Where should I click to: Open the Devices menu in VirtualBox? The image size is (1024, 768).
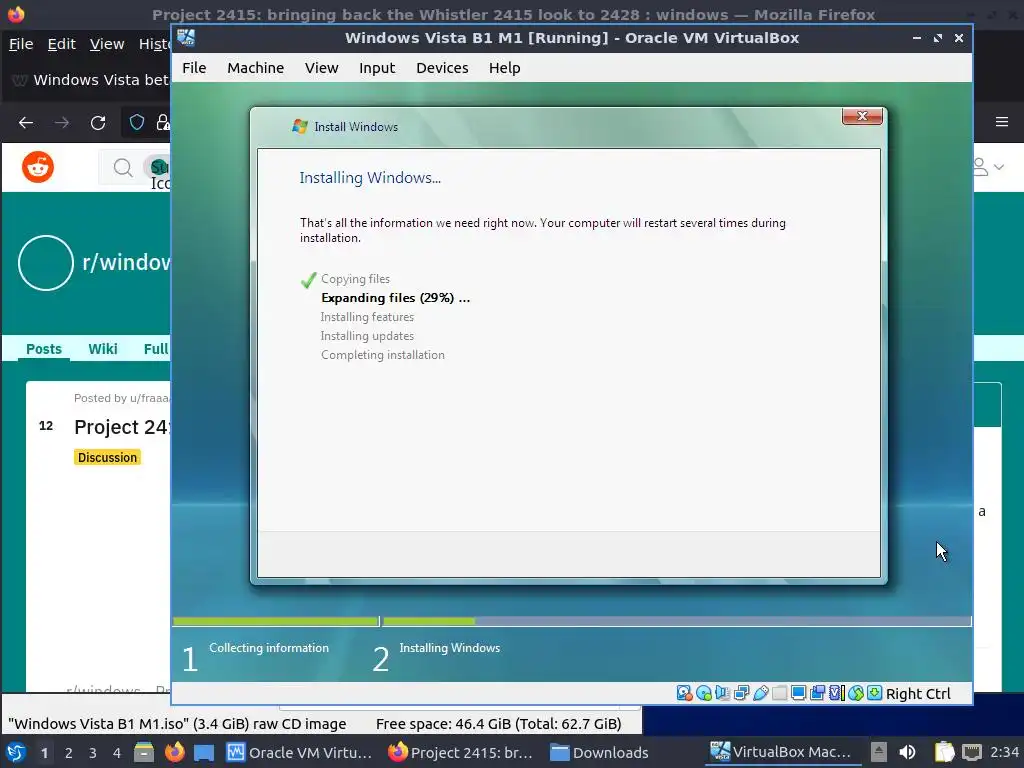coord(442,68)
